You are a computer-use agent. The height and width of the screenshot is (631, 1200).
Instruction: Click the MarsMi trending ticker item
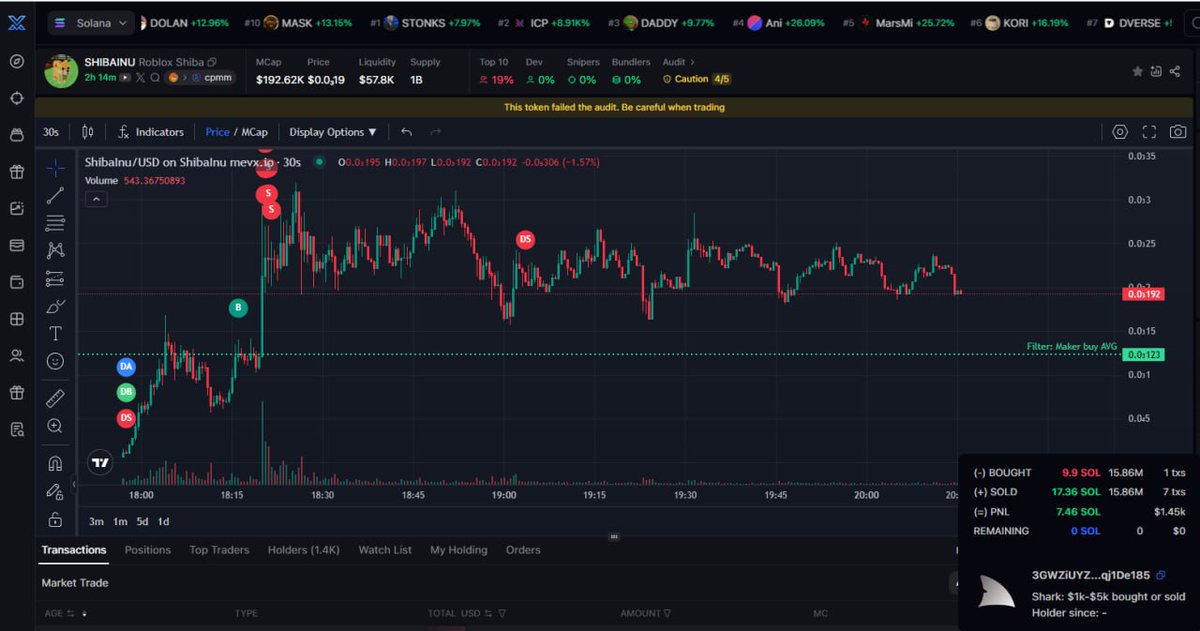[x=899, y=22]
